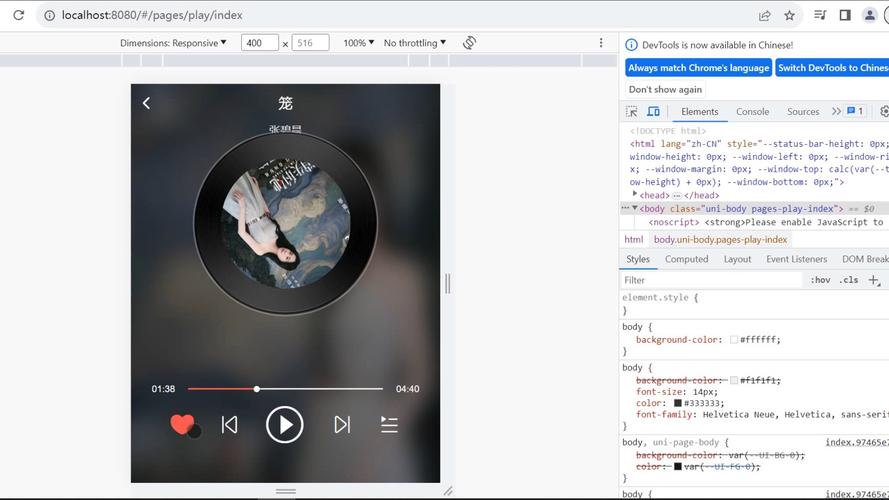The width and height of the screenshot is (889, 500).
Task: Select the Event Listeners pane tab
Action: [x=797, y=259]
